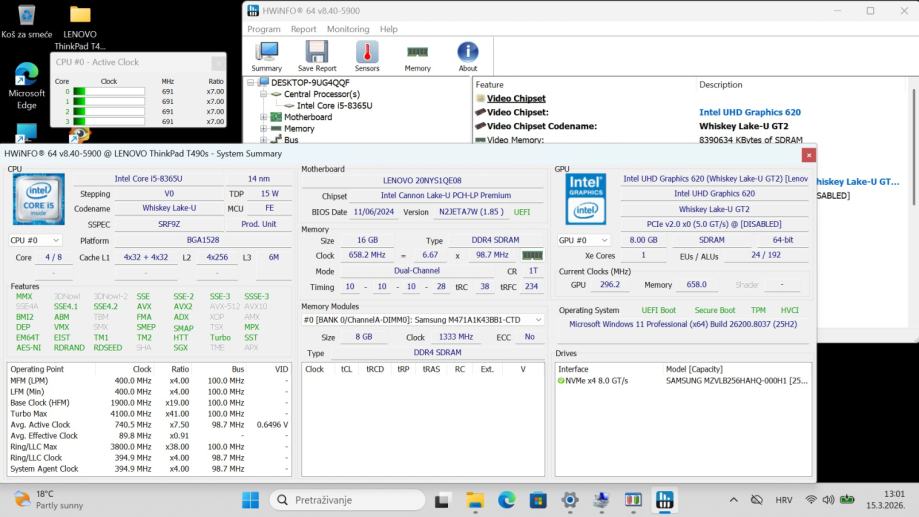Click the Windows Start button
919x517 pixels.
click(x=249, y=499)
